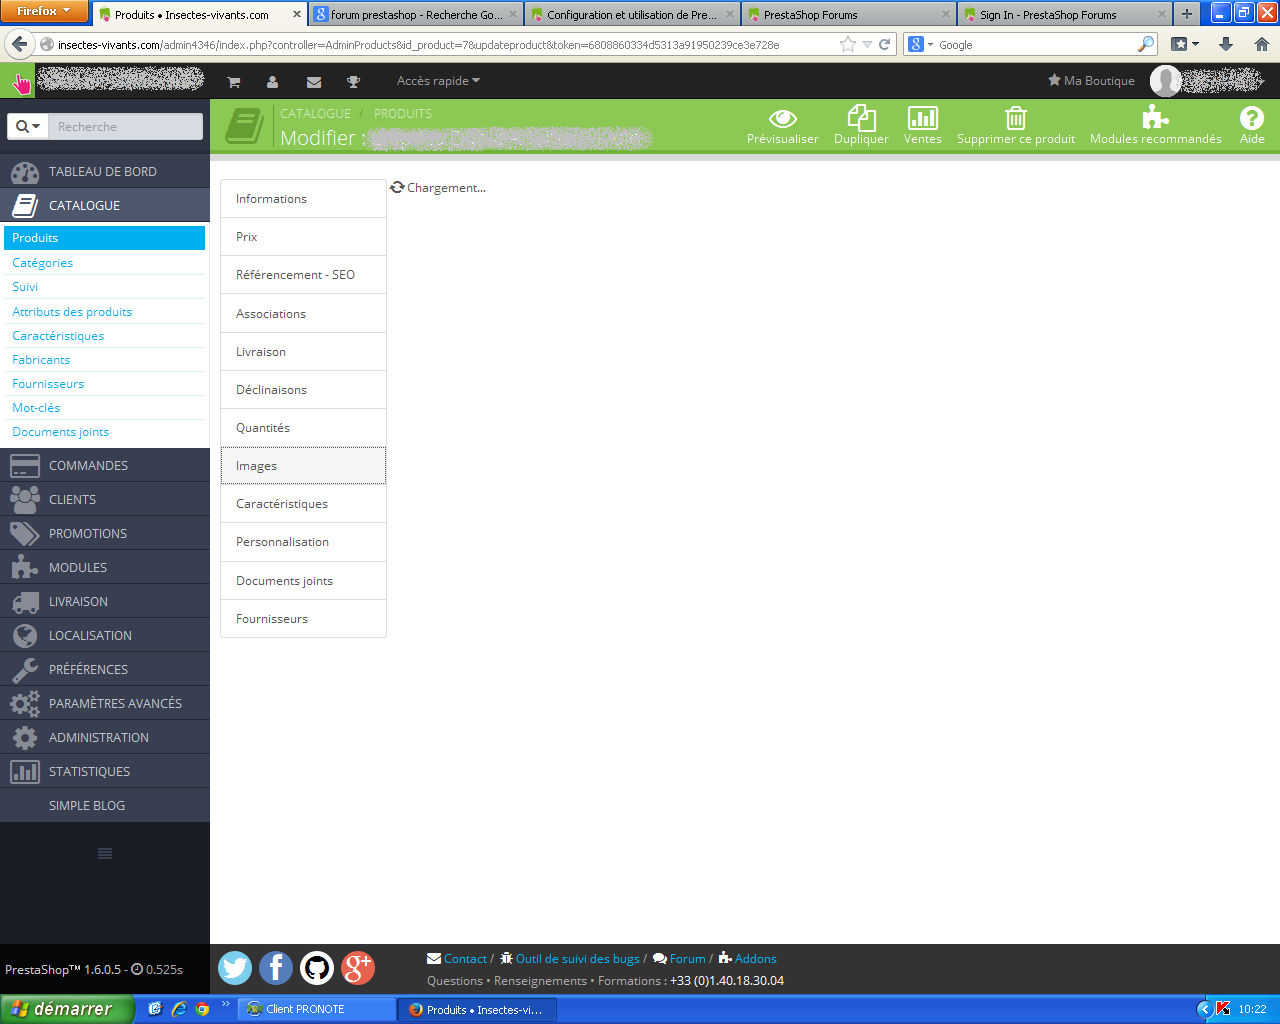Open the customers person icon in header
1280x1024 pixels.
click(272, 82)
